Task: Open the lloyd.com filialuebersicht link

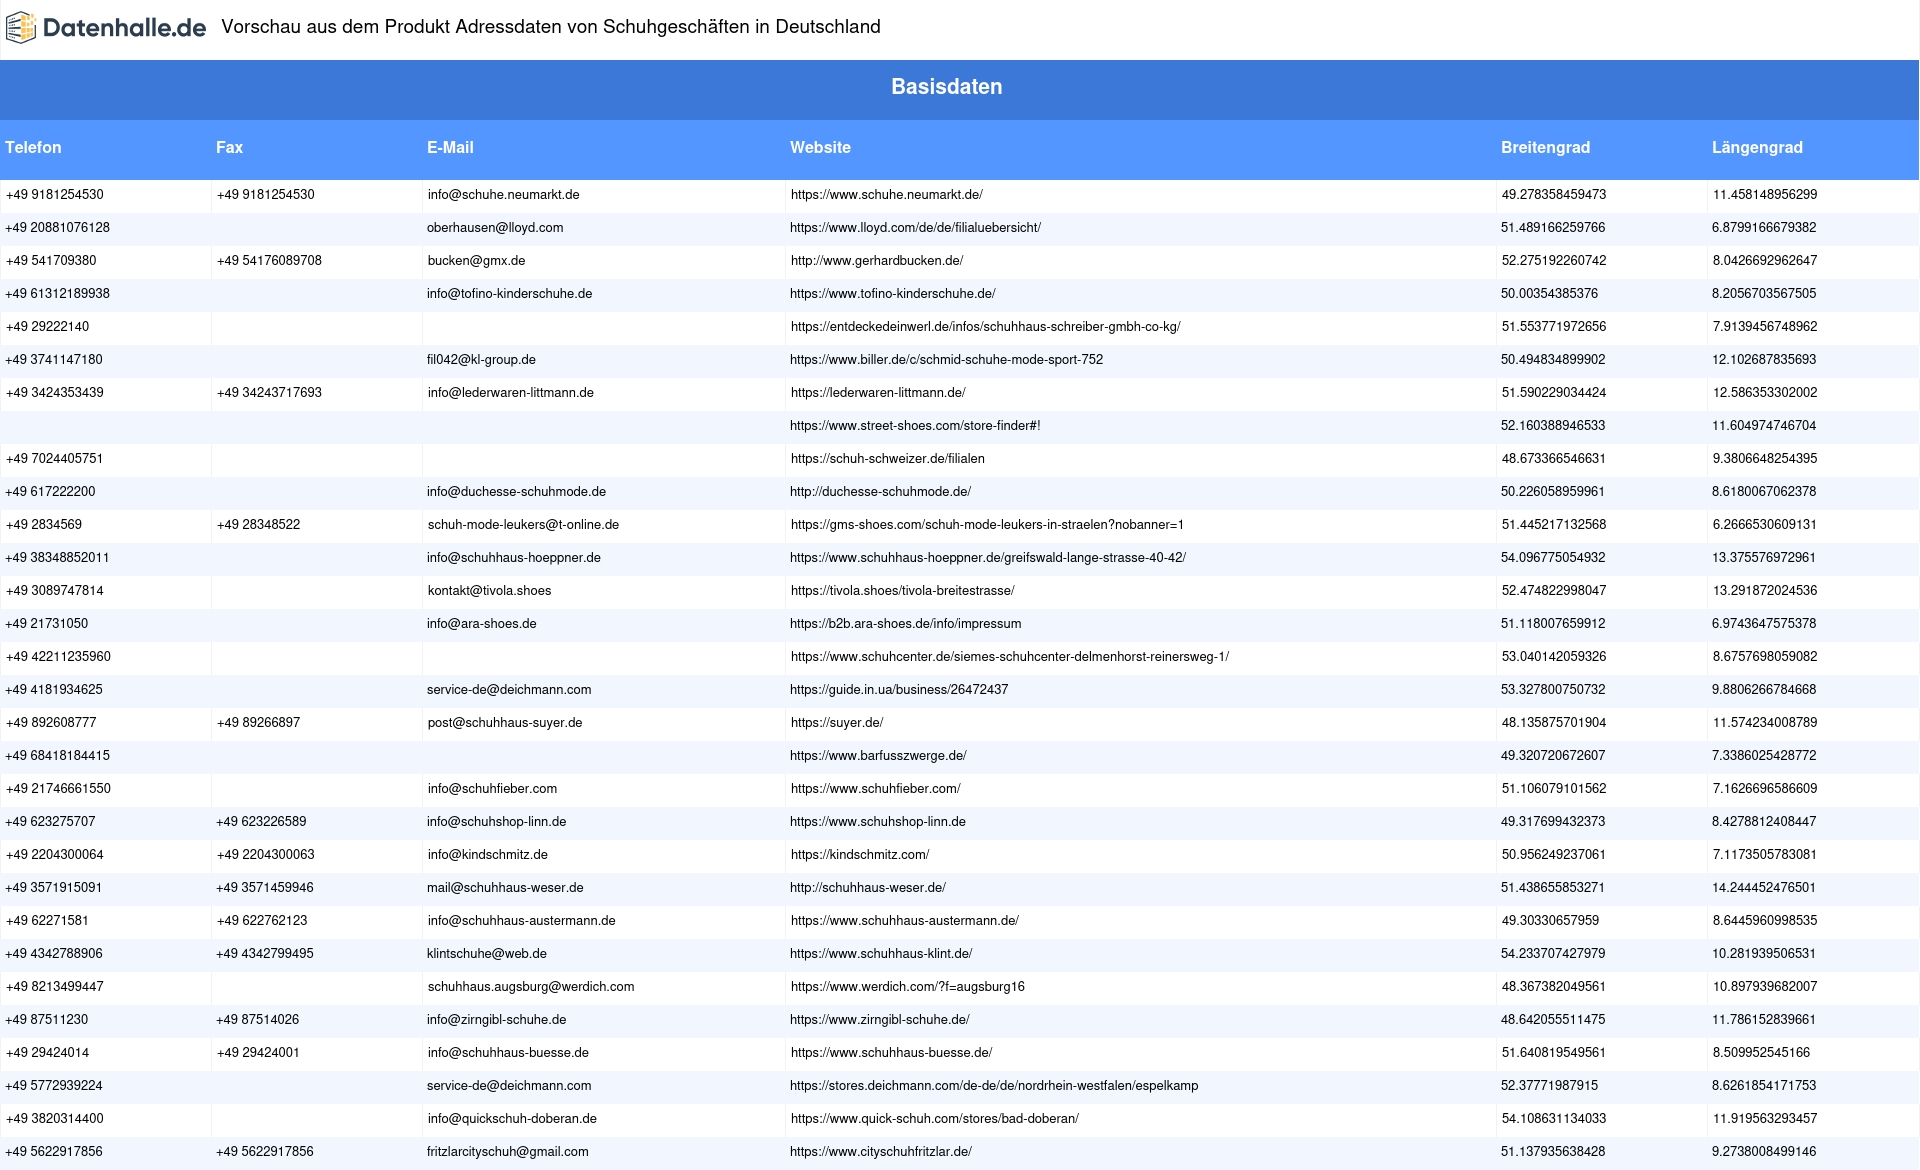Action: [915, 228]
